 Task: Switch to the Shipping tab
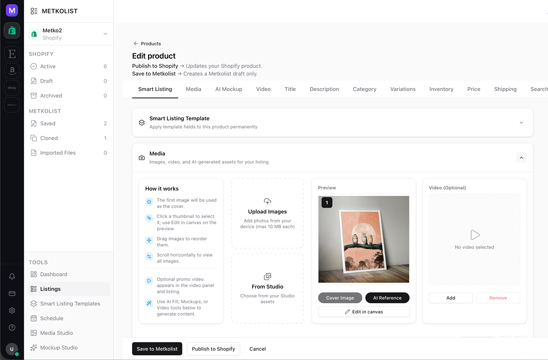click(505, 89)
